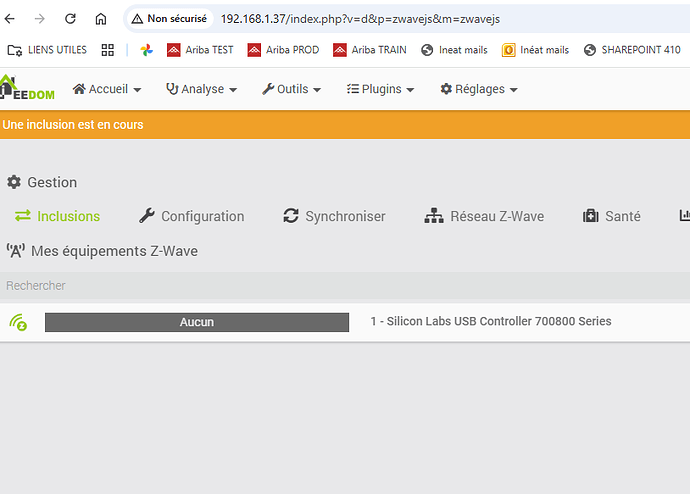Screen dimensions: 690x494
Task: Click the browser home icon
Action: point(101,19)
